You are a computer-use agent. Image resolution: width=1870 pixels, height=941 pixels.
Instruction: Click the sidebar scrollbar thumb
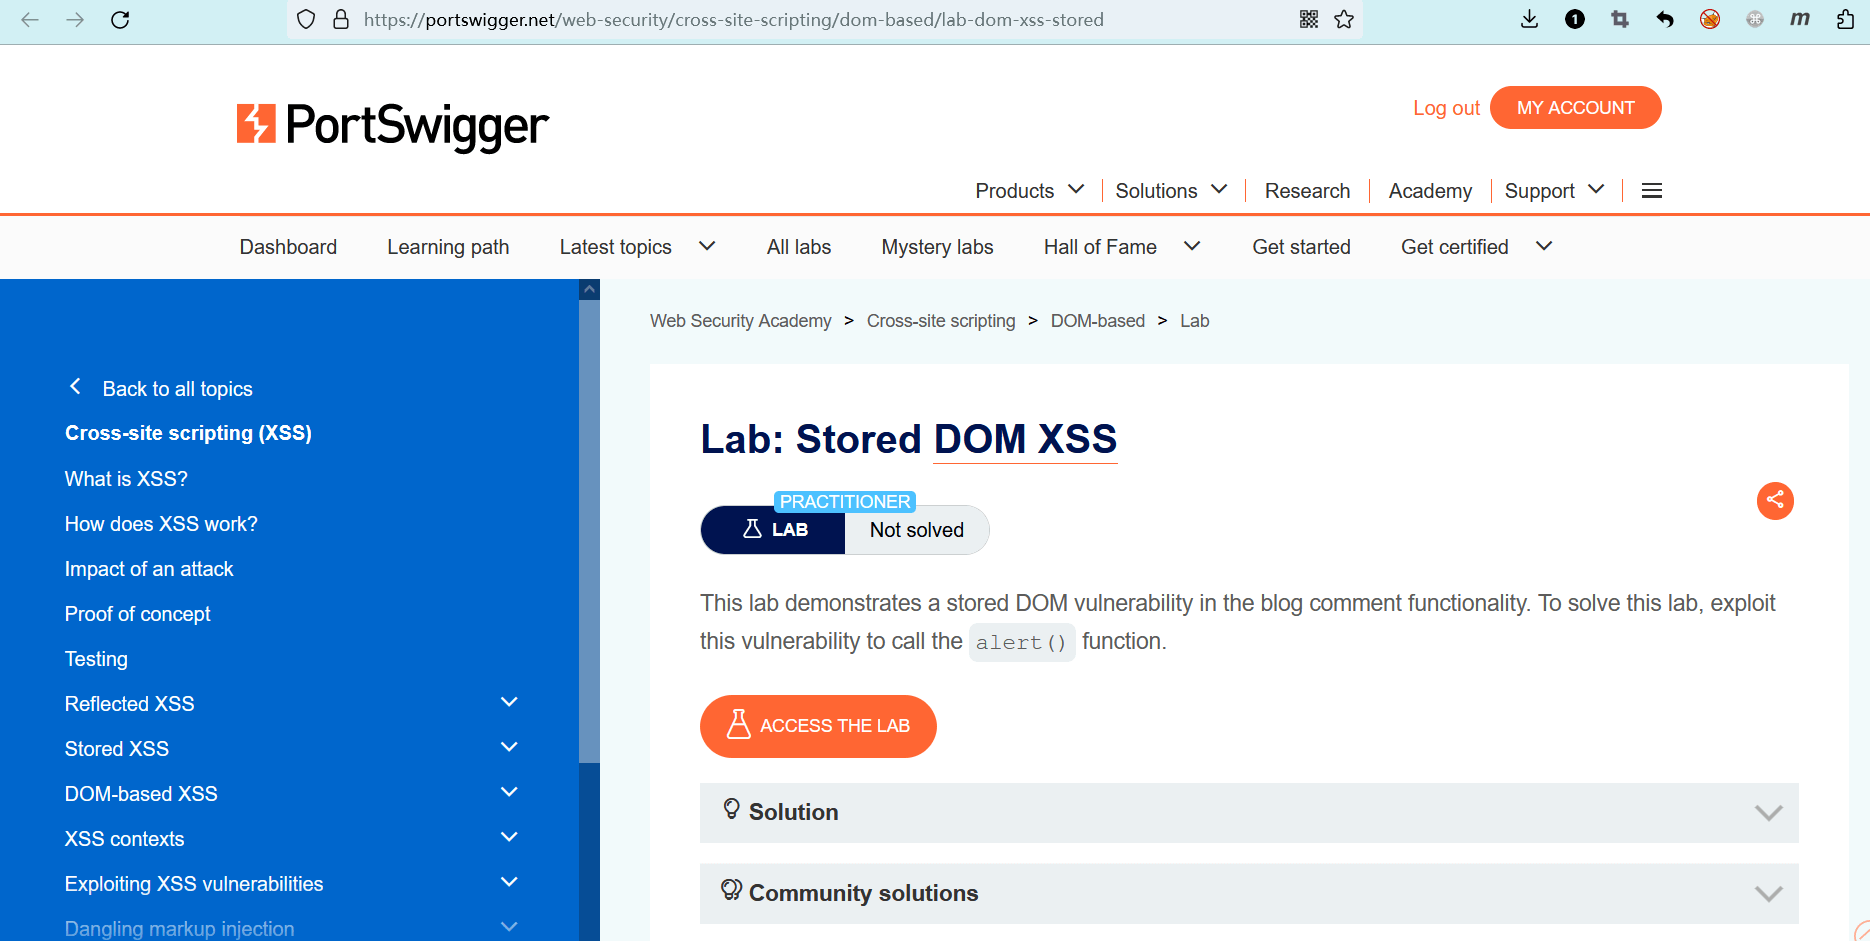[x=590, y=532]
